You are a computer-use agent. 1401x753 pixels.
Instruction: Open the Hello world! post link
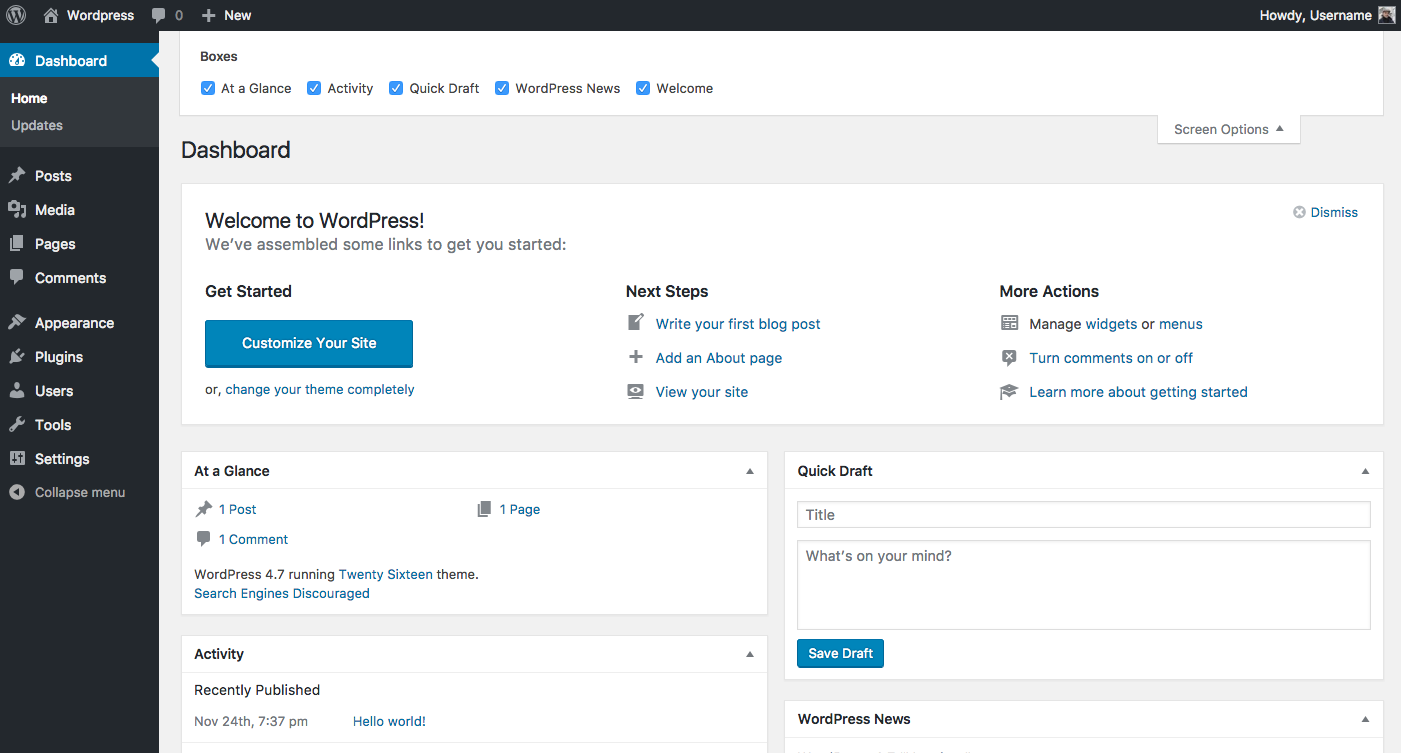389,721
